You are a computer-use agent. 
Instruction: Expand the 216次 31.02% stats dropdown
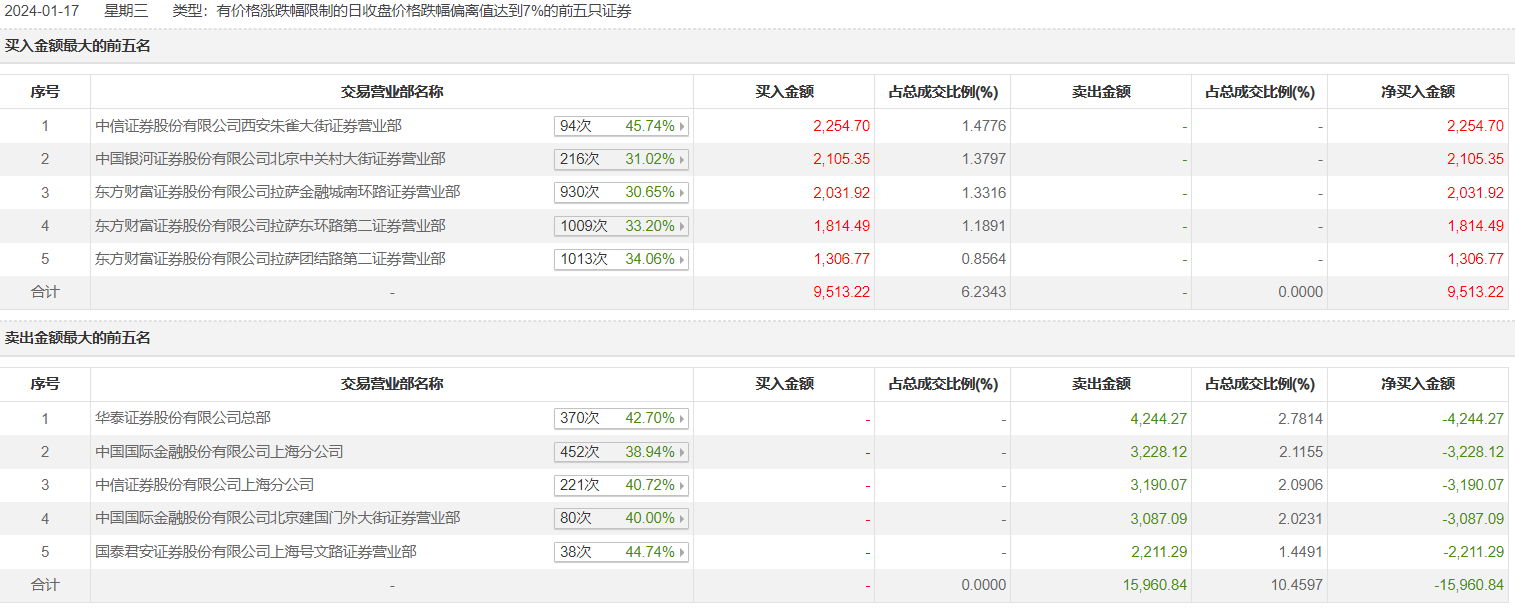622,159
